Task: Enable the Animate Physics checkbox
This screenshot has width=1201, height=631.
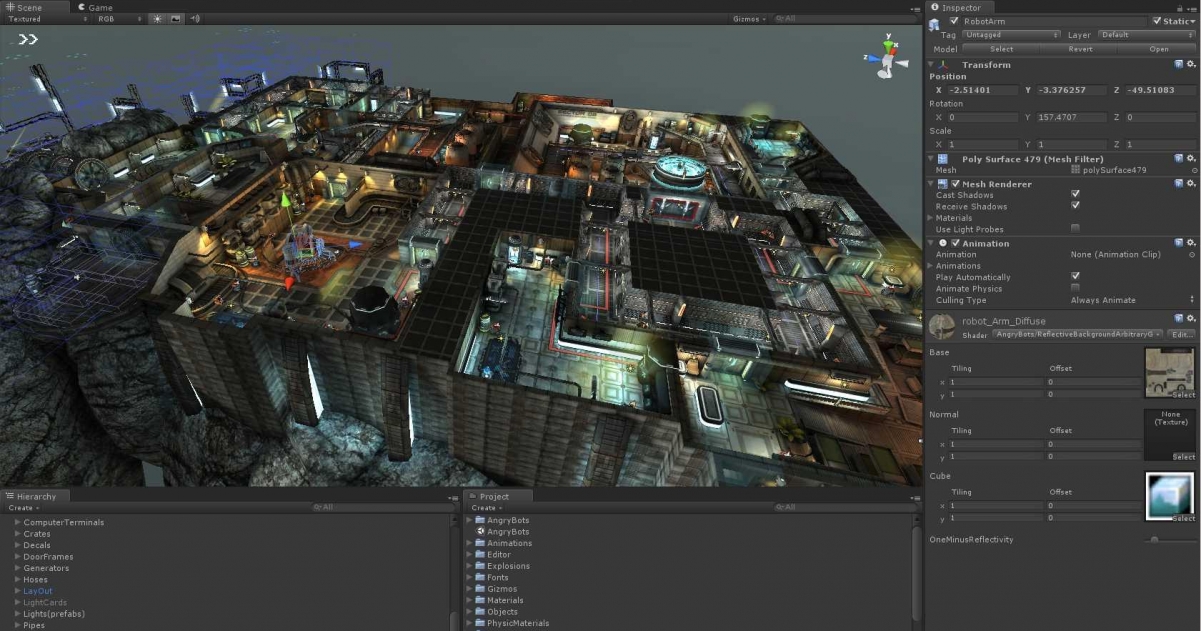Action: [1075, 288]
